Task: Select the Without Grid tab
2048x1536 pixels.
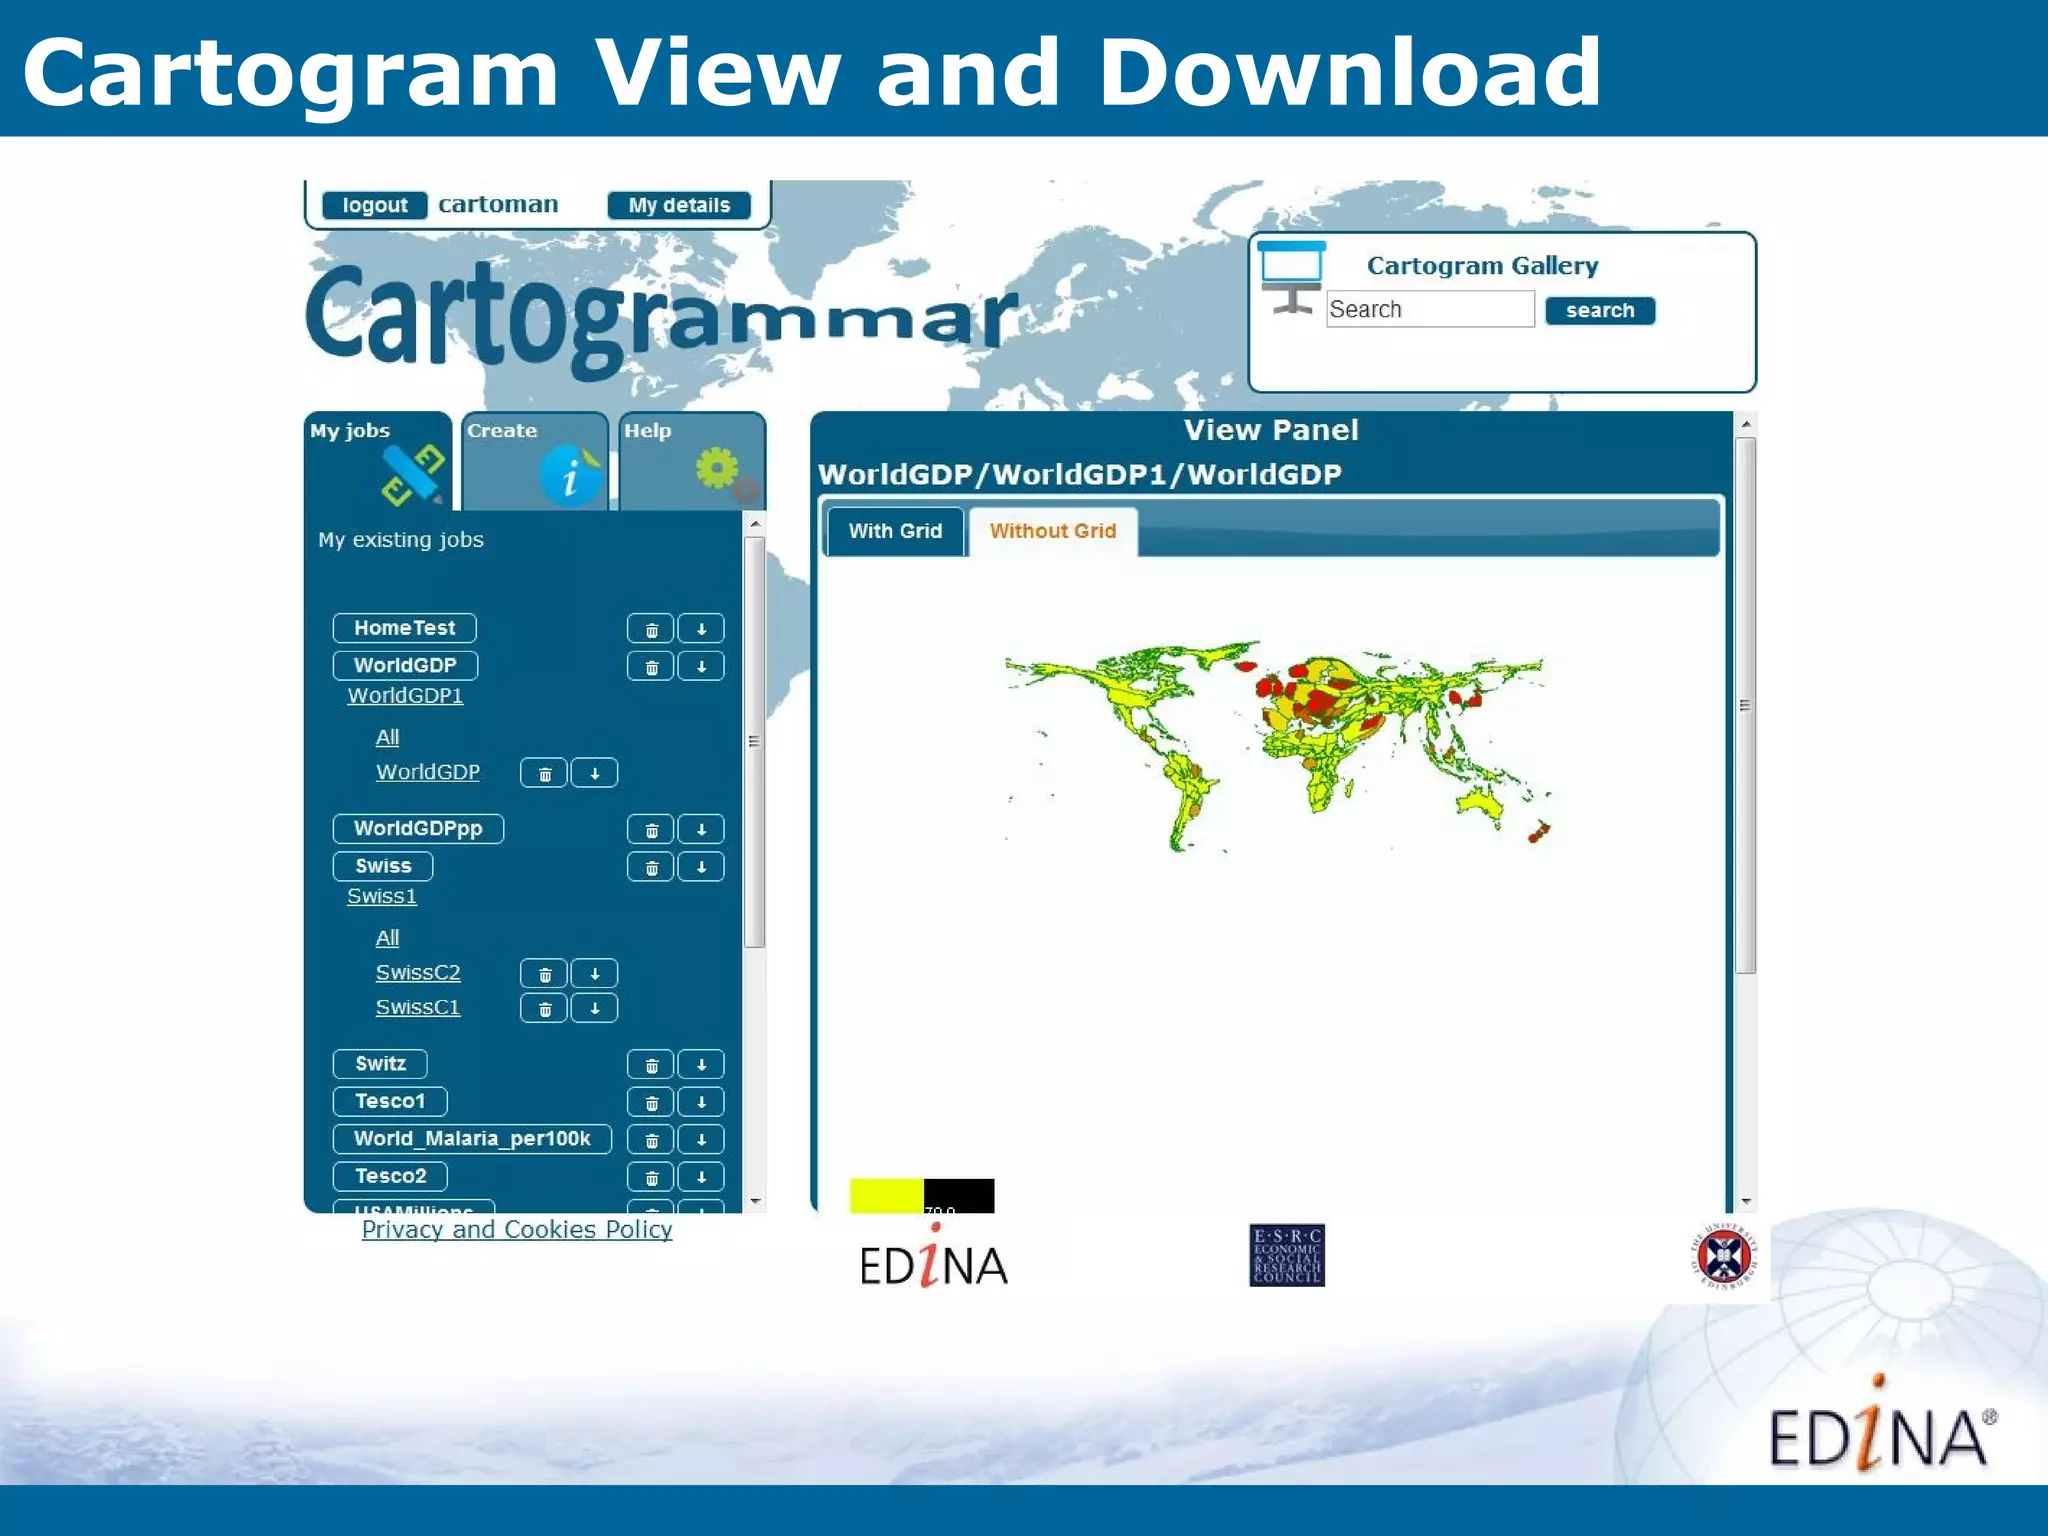Action: (x=1052, y=531)
